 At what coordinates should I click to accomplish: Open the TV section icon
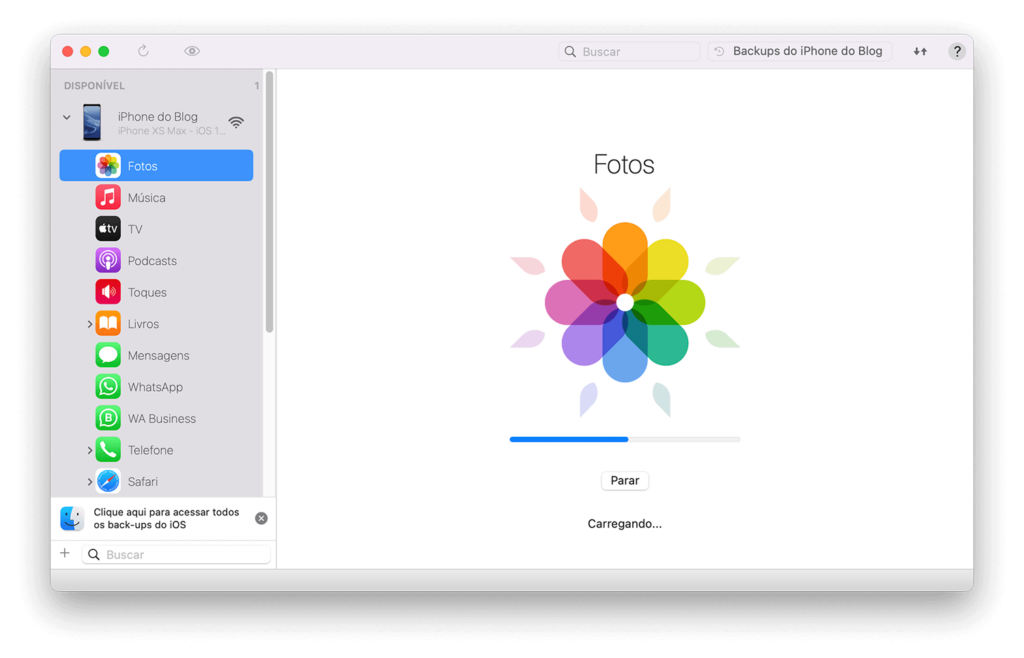pyautogui.click(x=108, y=229)
